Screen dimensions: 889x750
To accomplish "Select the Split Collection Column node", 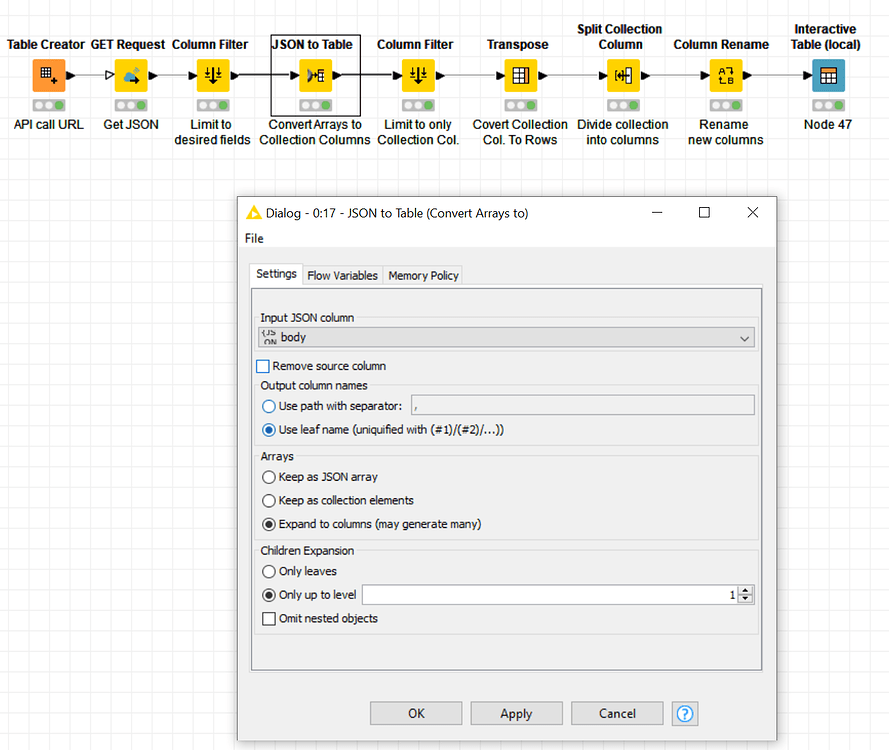I will (x=620, y=75).
